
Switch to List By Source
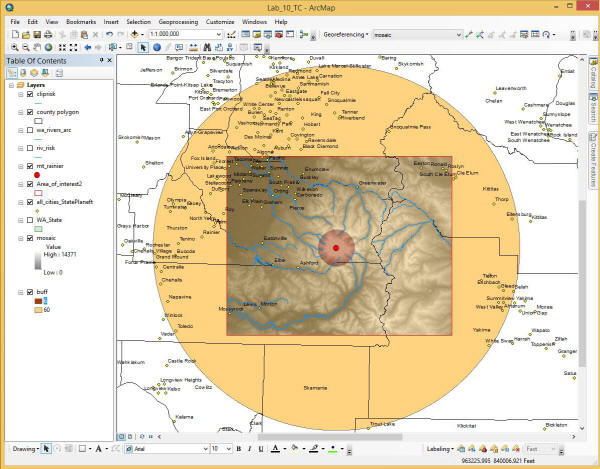click(x=23, y=73)
